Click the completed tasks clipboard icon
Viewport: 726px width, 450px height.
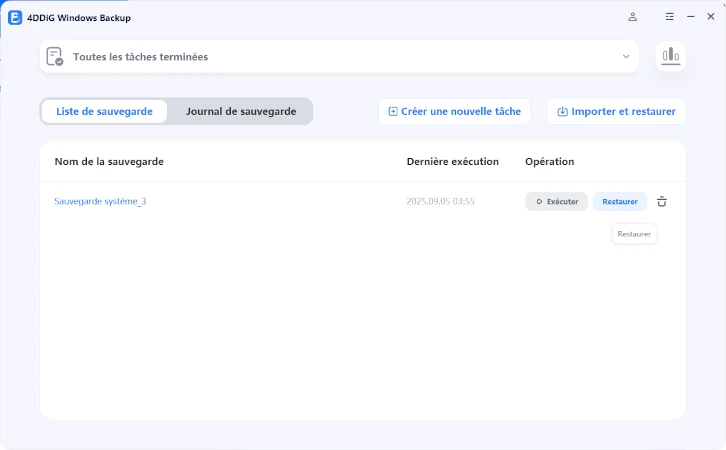(55, 56)
